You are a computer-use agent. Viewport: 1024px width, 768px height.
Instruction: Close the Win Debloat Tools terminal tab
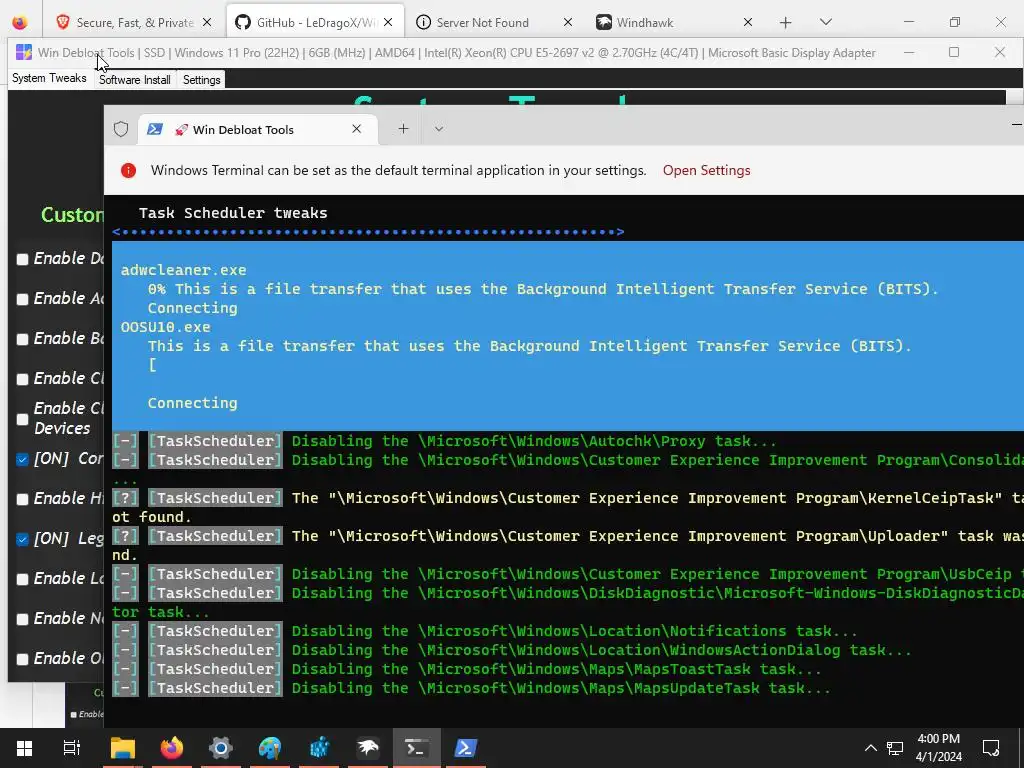[x=357, y=129]
